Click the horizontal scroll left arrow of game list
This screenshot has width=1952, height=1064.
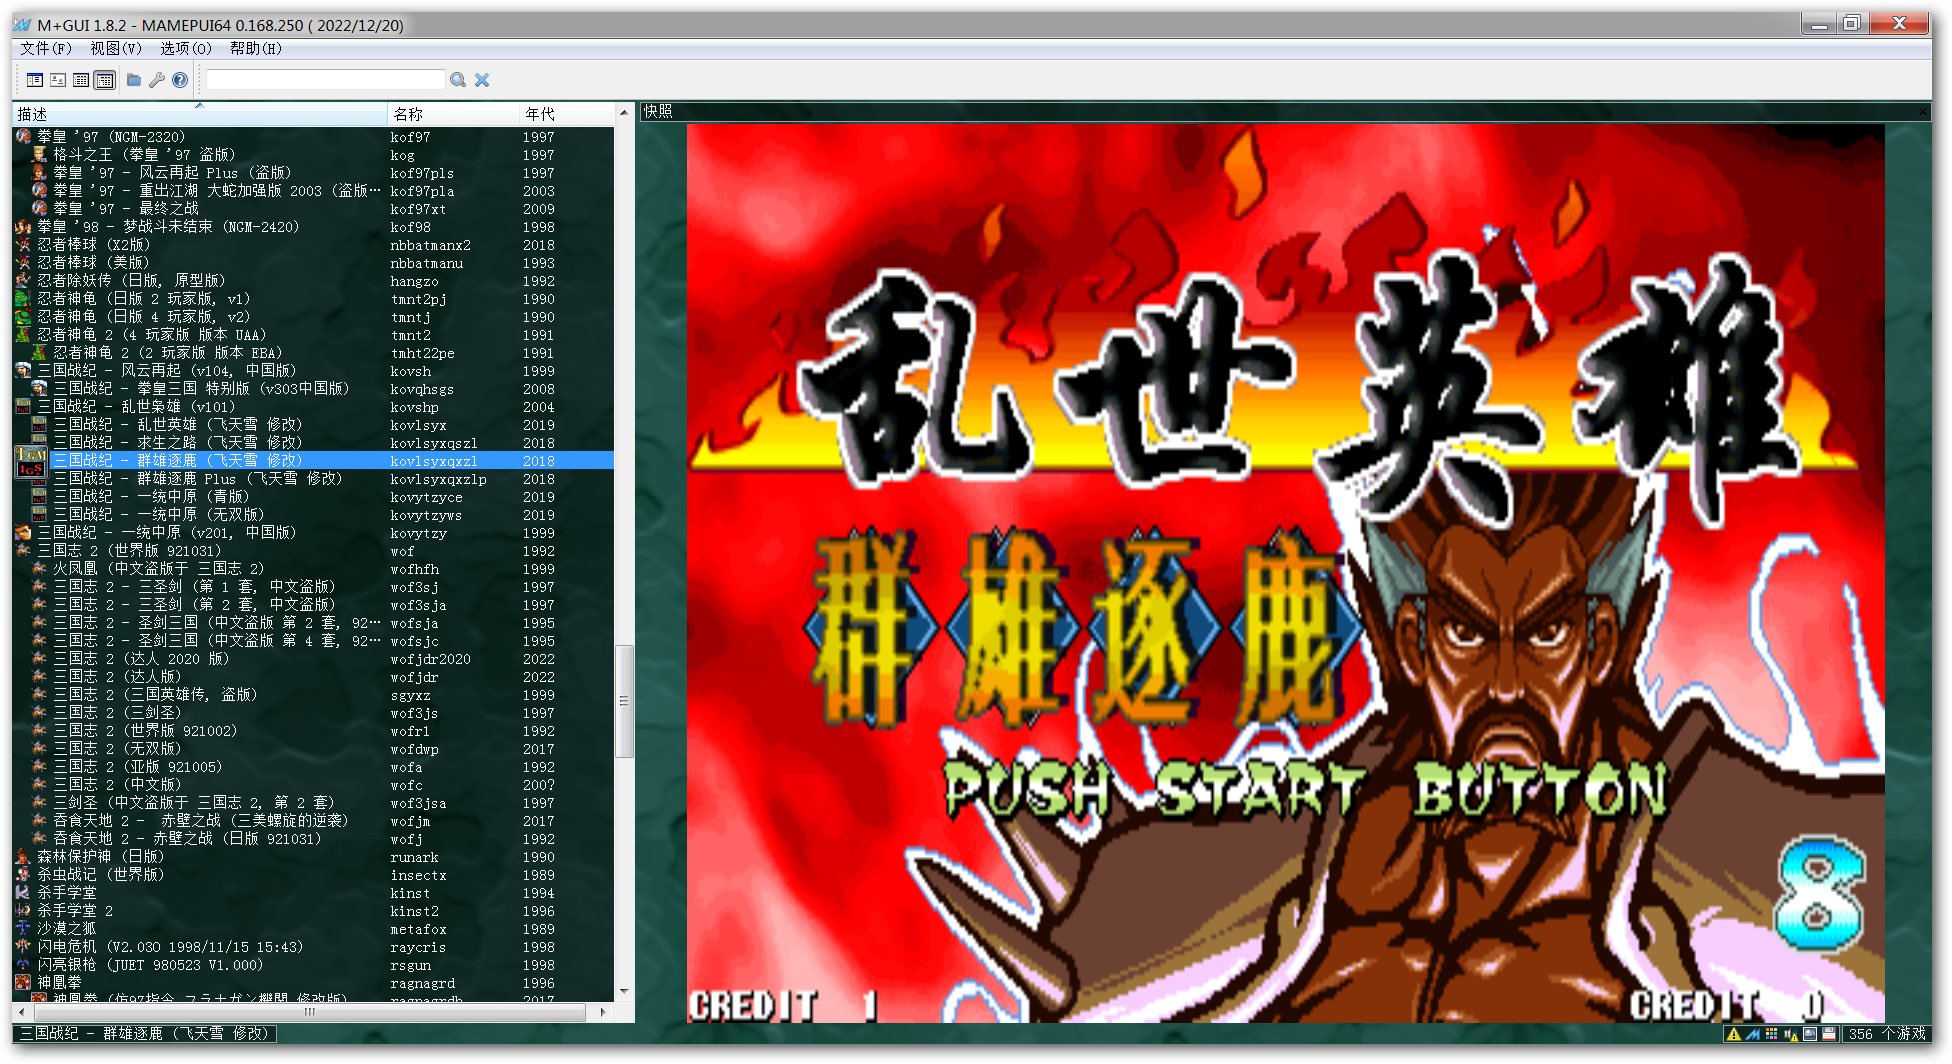[x=22, y=1012]
